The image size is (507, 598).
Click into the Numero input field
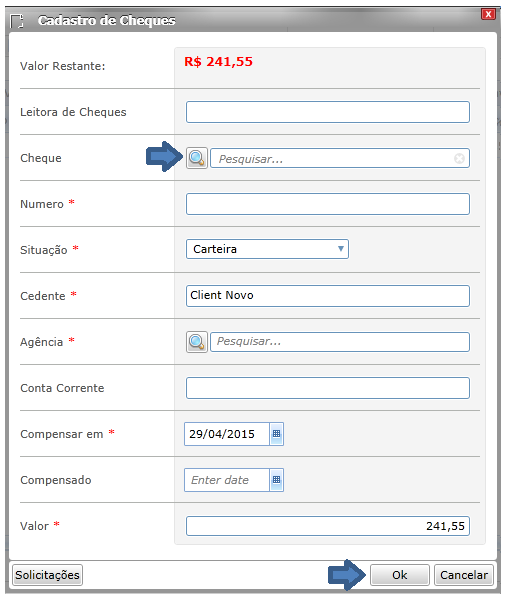328,204
